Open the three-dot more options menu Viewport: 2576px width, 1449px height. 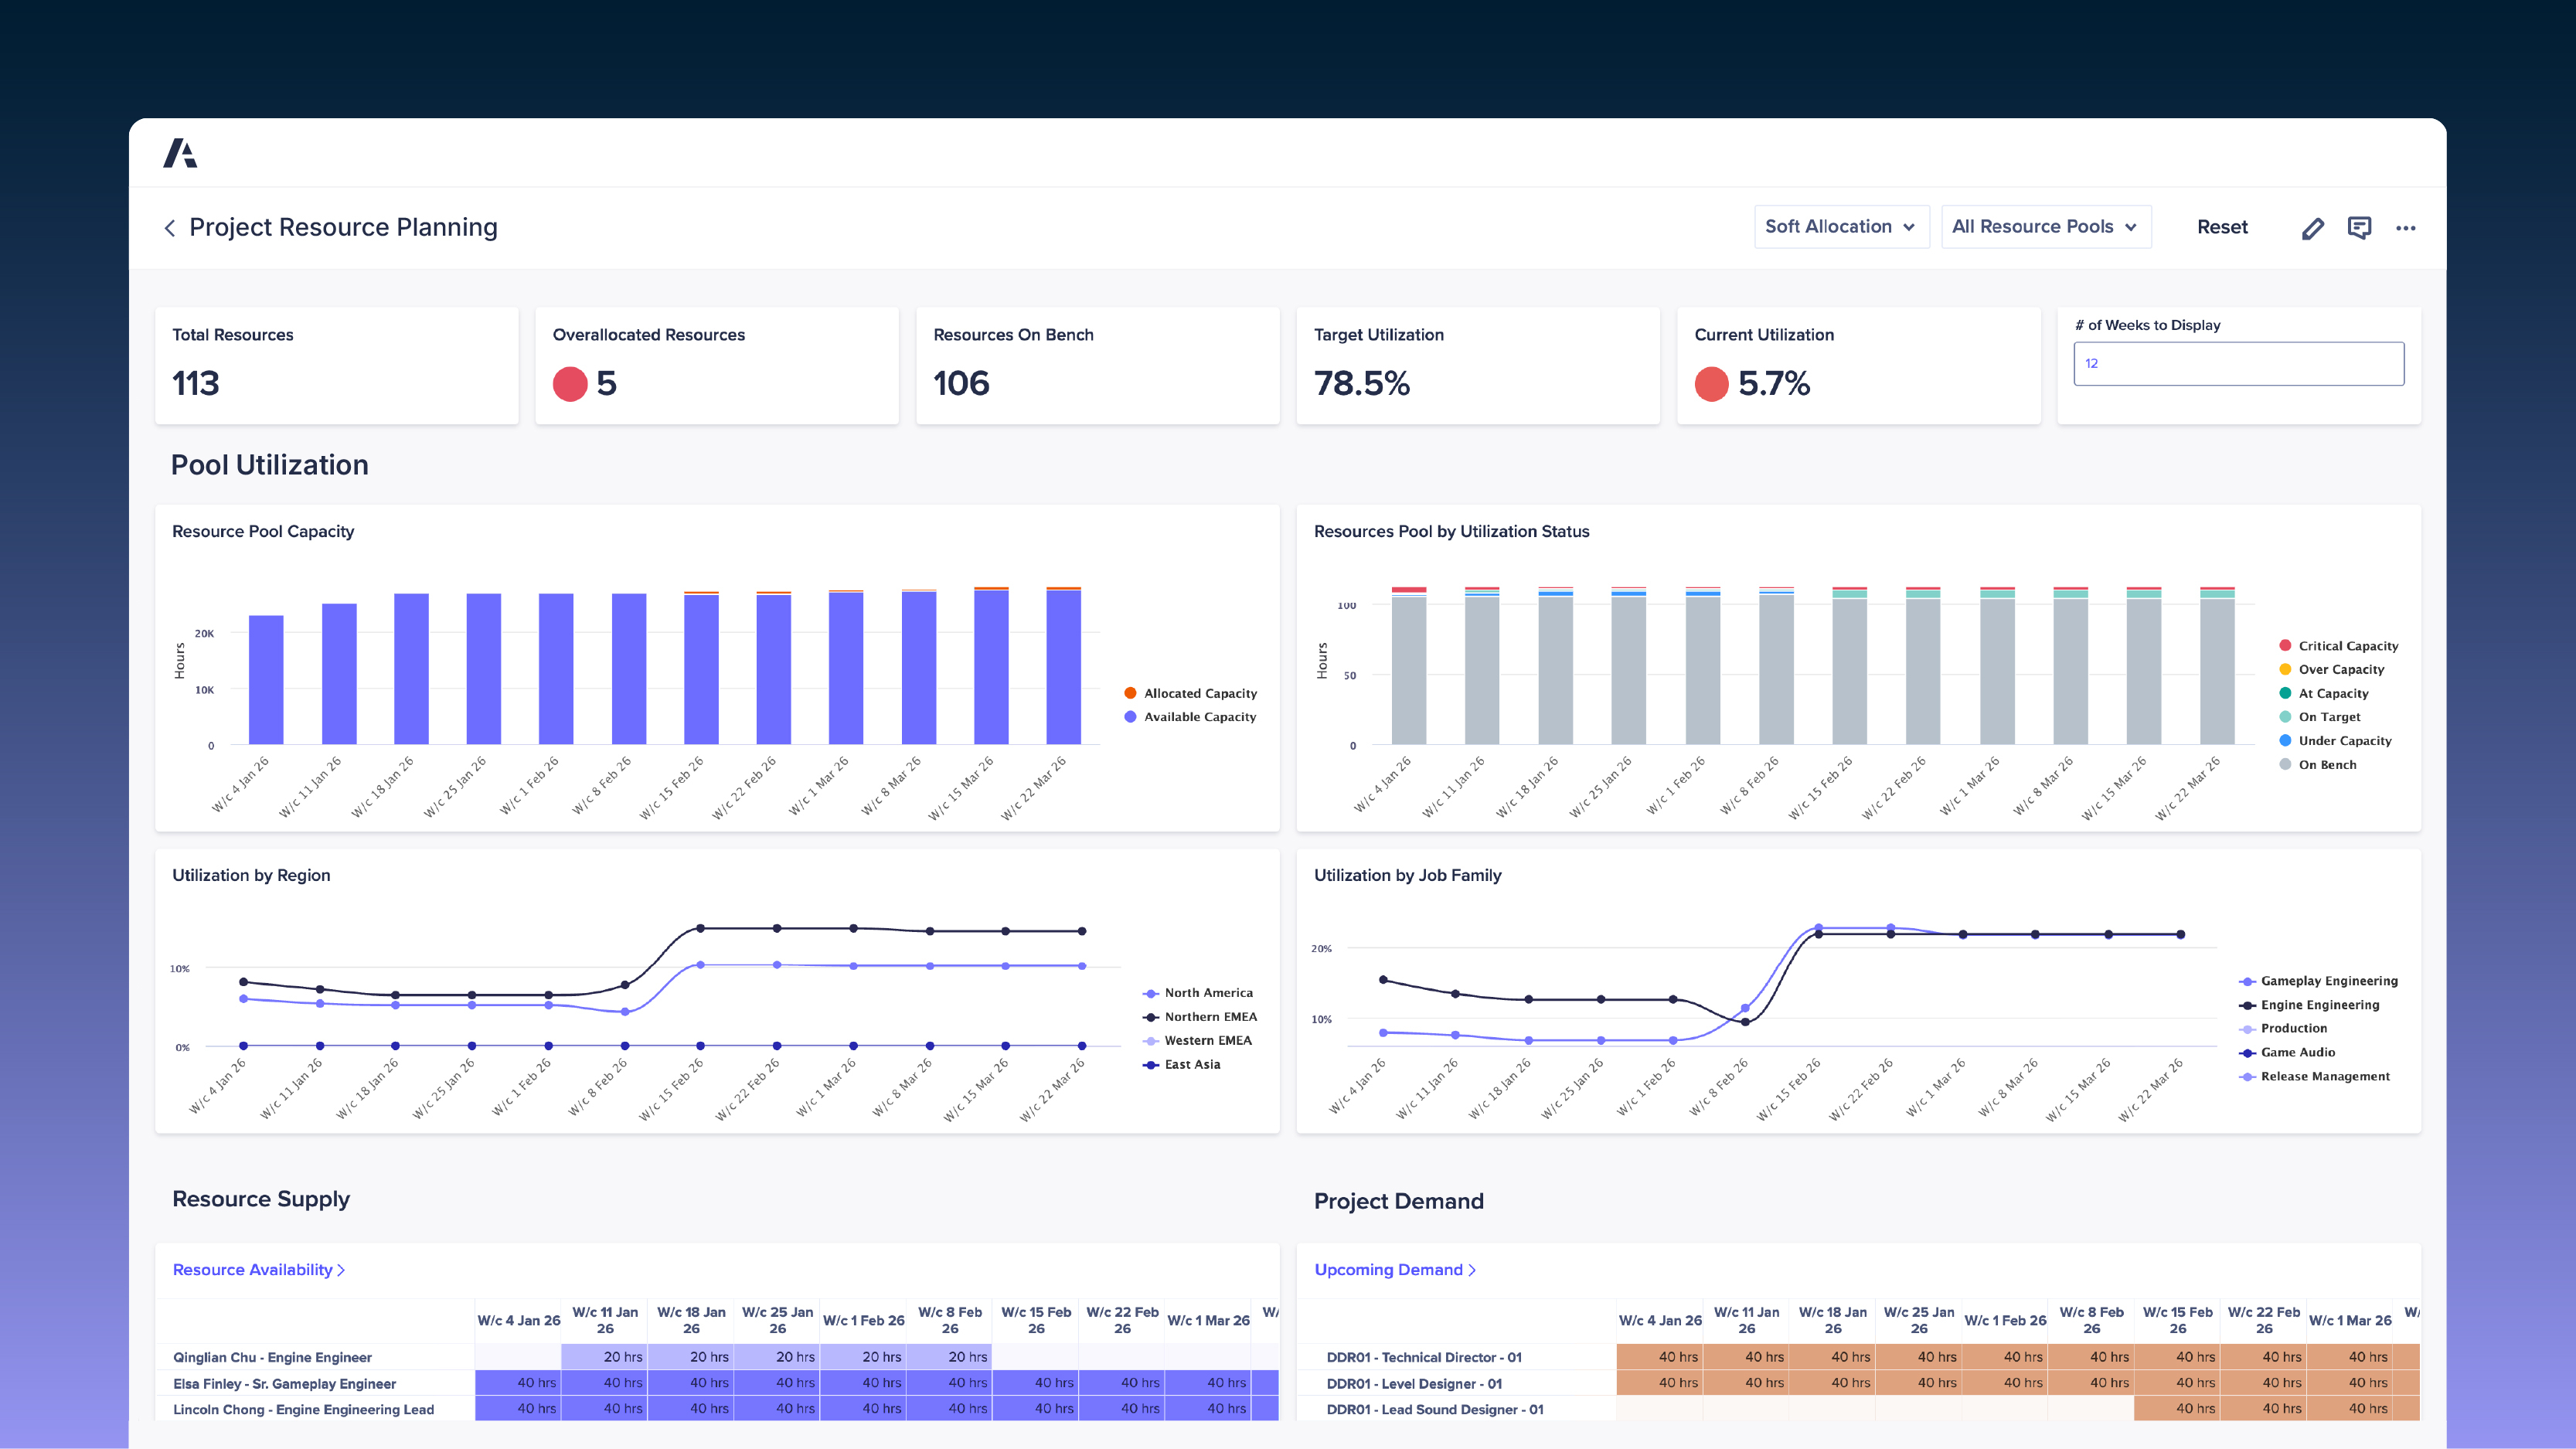pos(2405,228)
